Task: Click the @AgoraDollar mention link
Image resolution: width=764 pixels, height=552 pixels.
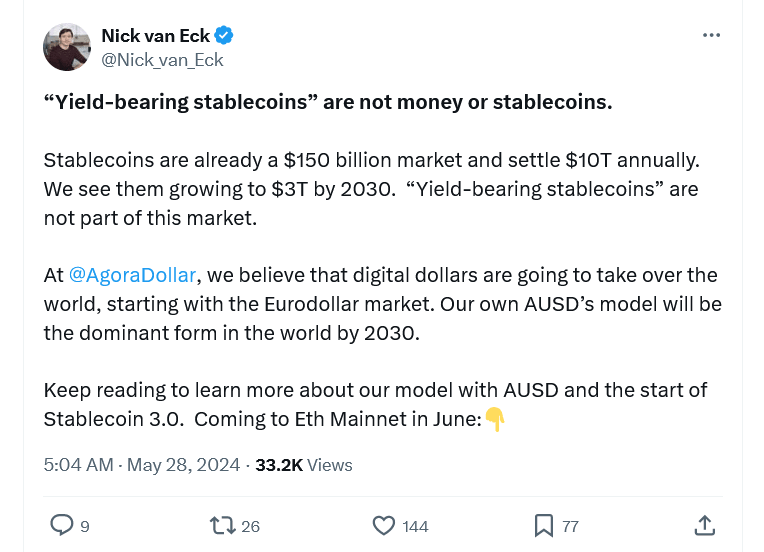Action: tap(132, 275)
